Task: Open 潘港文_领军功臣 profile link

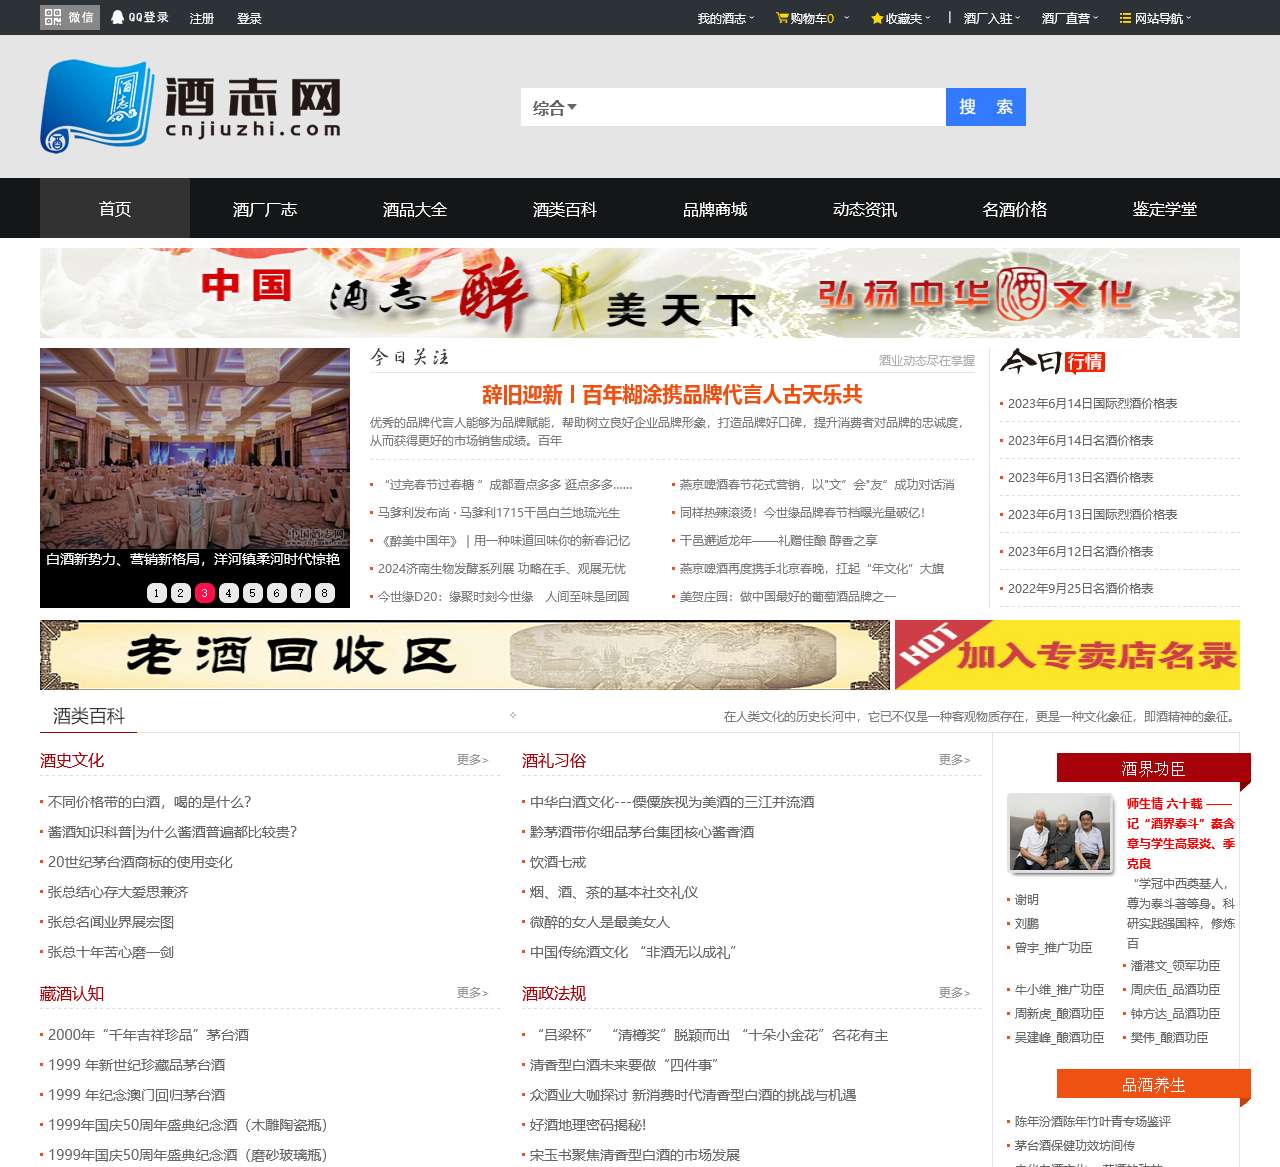Action: (x=1175, y=966)
